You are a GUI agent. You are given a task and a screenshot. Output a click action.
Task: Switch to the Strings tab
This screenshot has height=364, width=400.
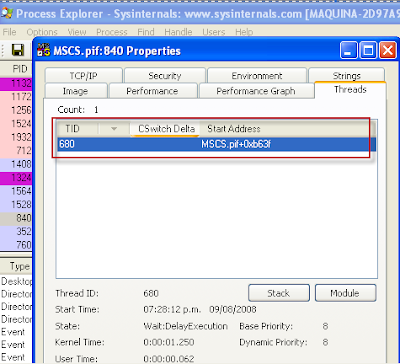coord(347,76)
